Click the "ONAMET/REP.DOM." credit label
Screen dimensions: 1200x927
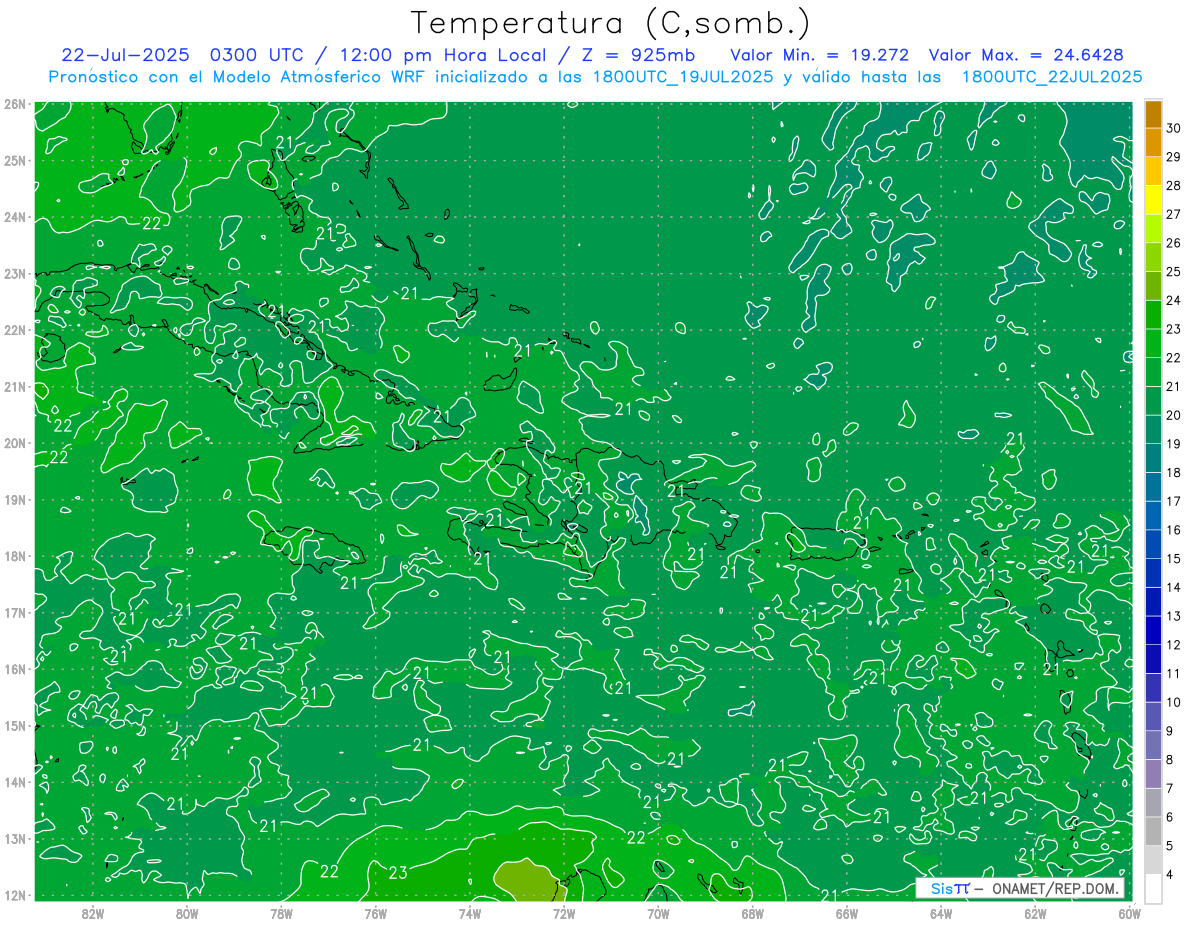point(1057,888)
